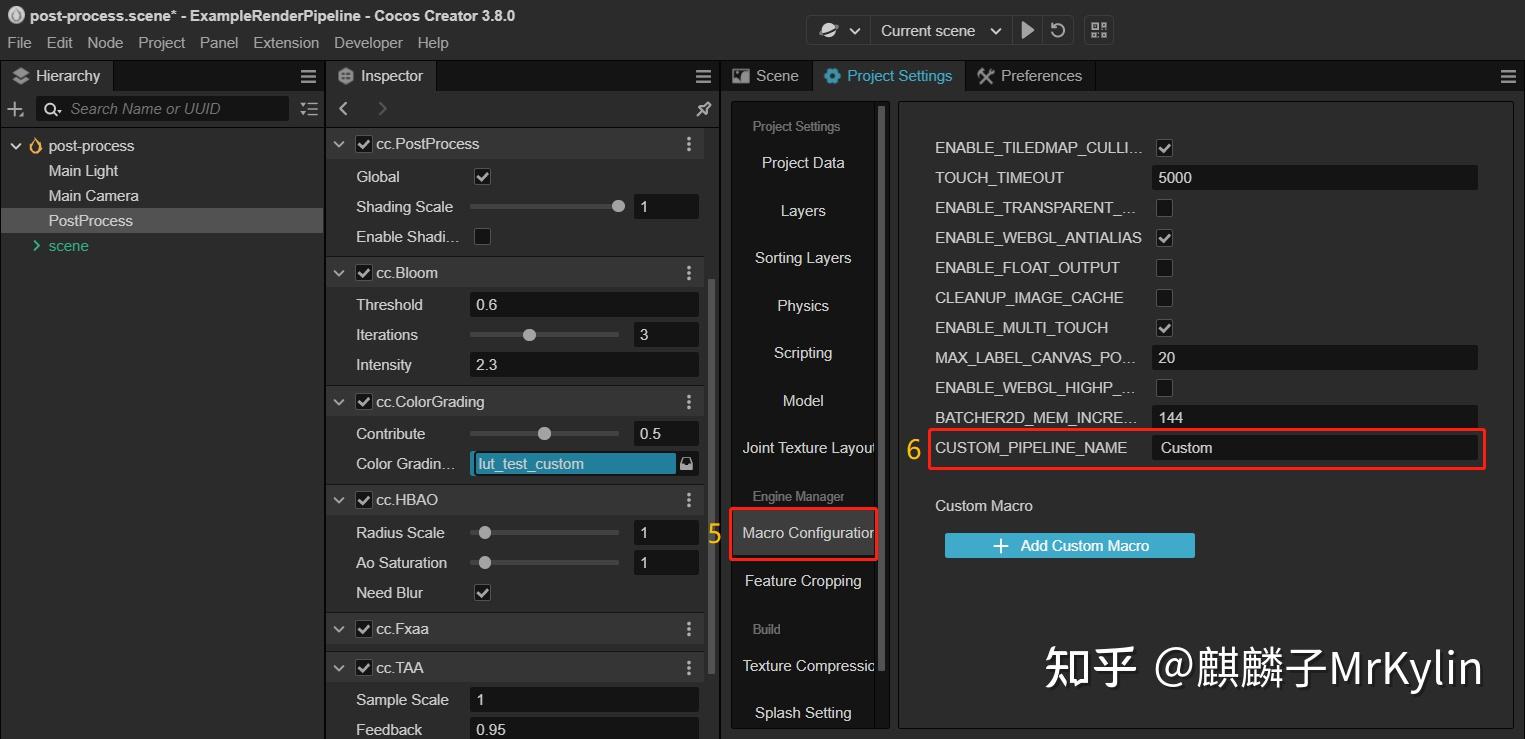
Task: Open the device preview QR code icon
Action: click(1098, 30)
